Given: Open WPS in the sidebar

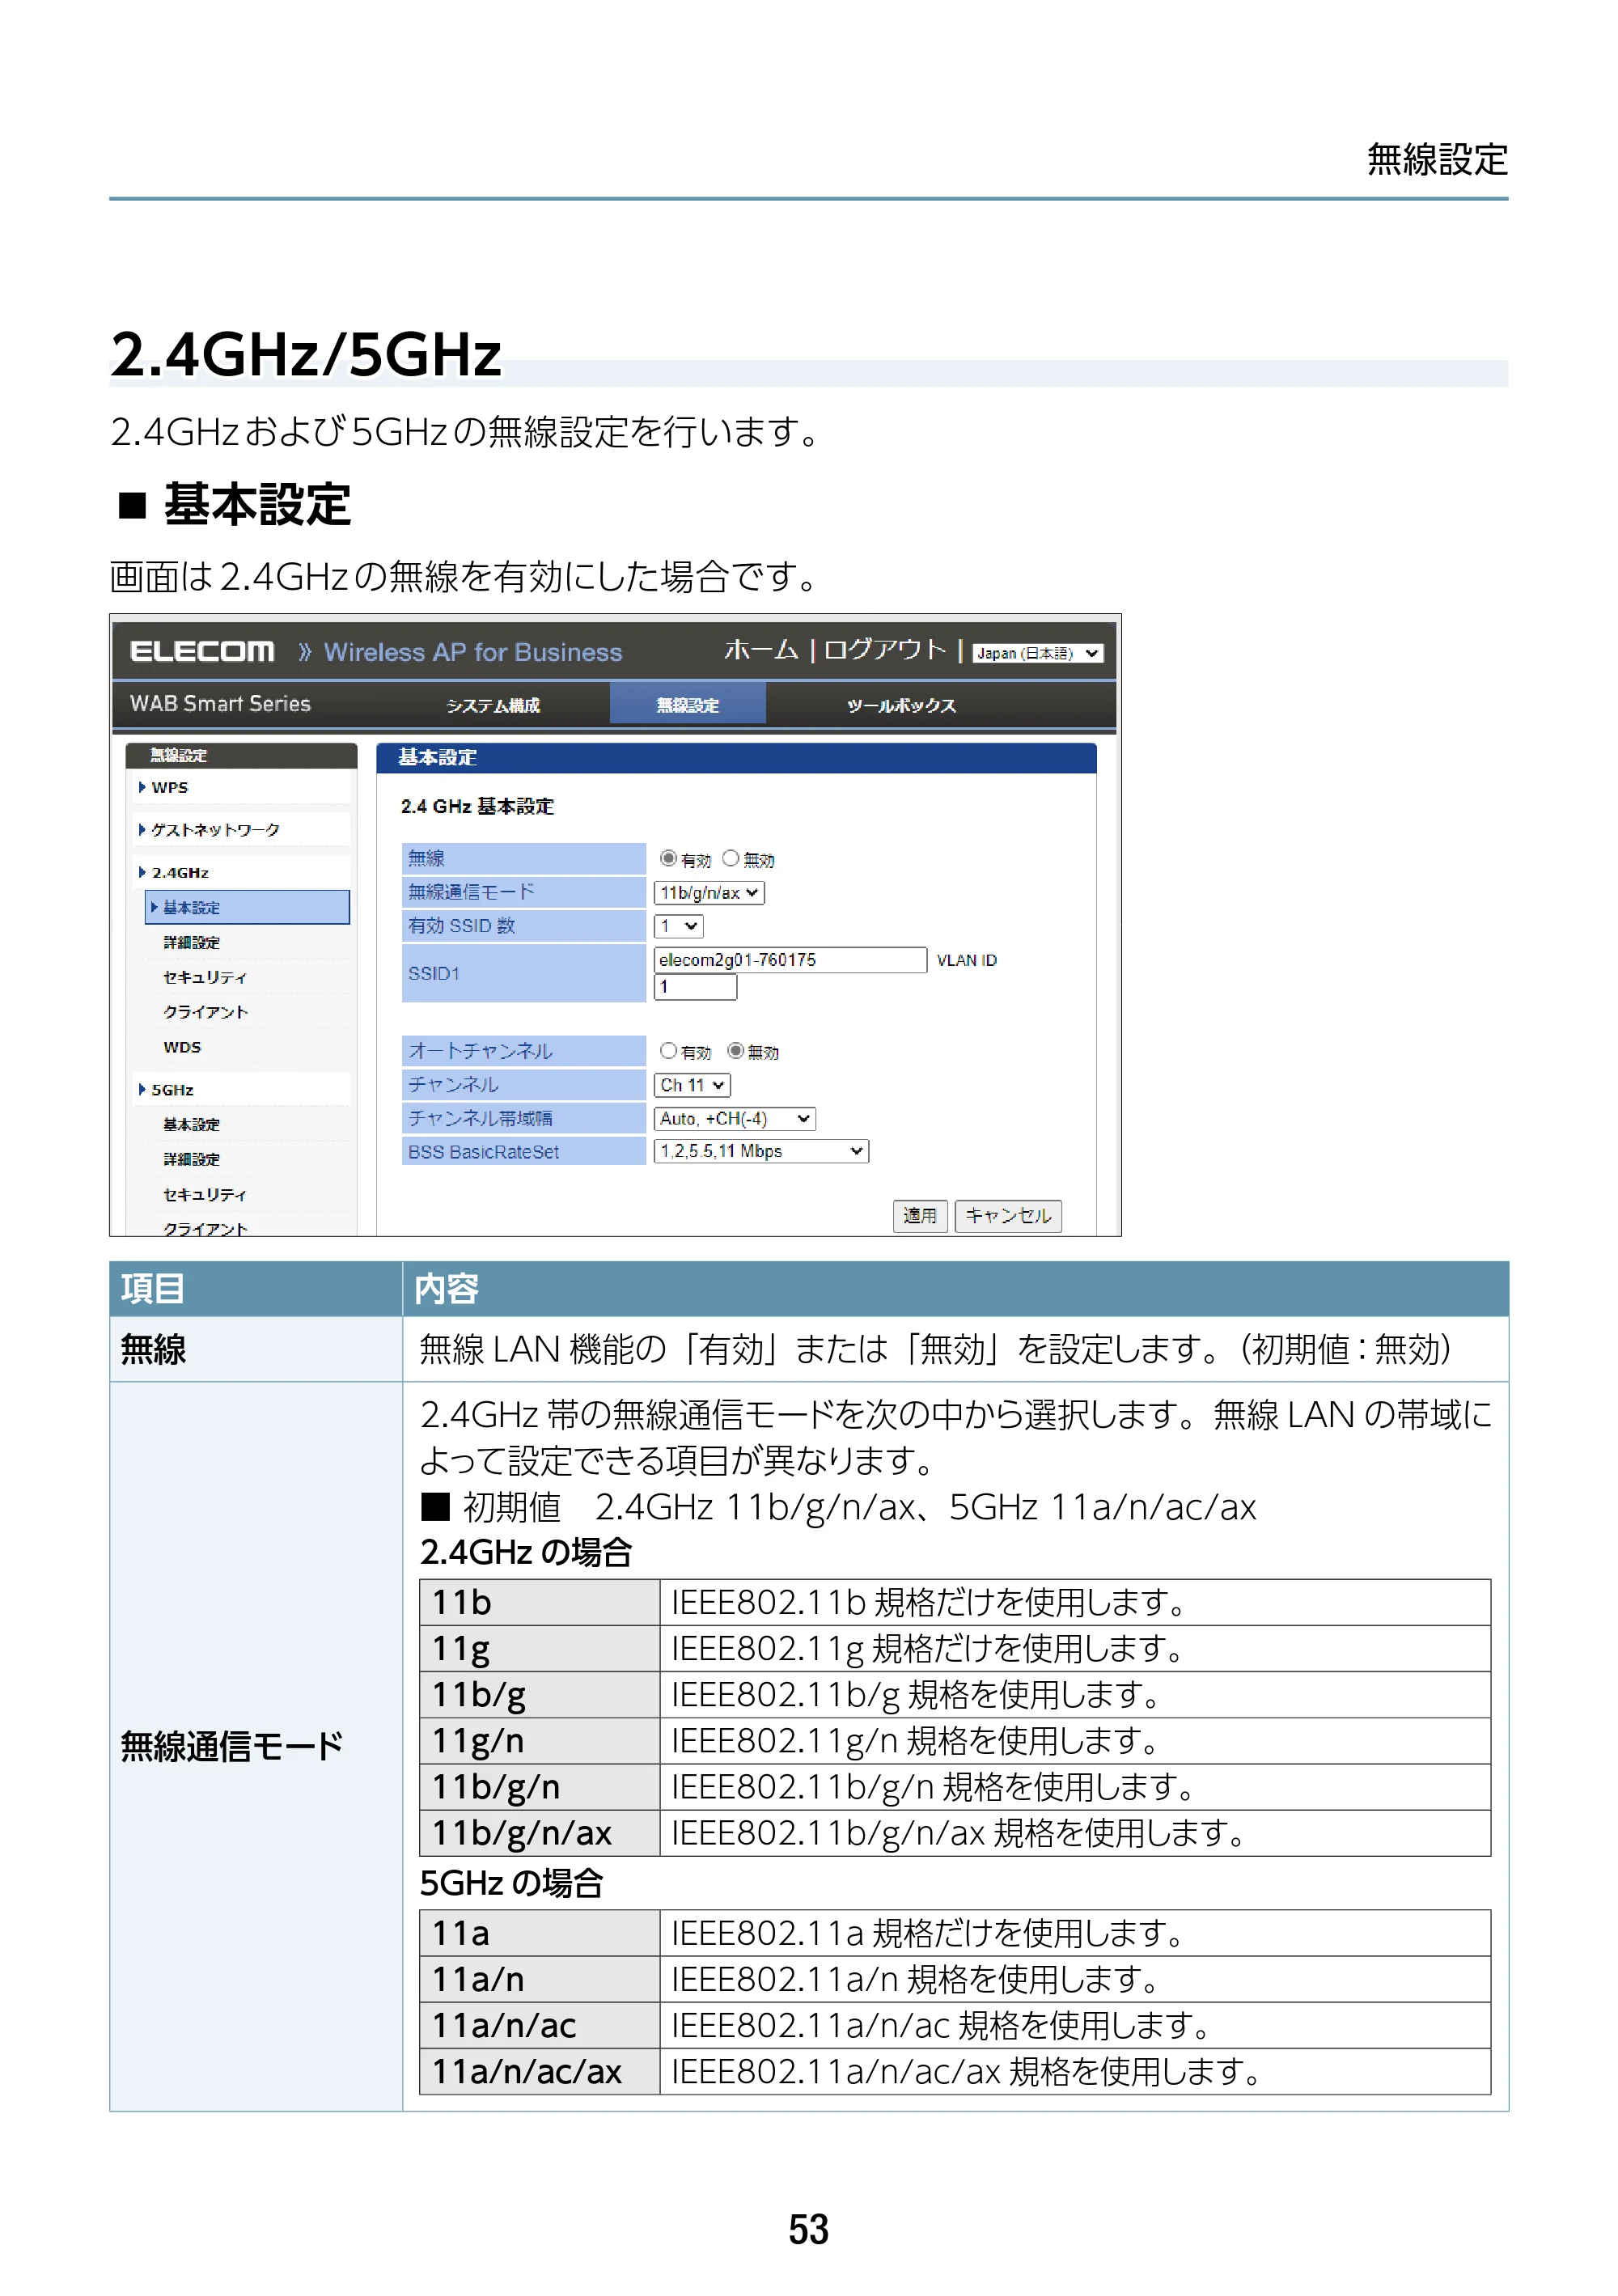Looking at the screenshot, I should [x=170, y=787].
